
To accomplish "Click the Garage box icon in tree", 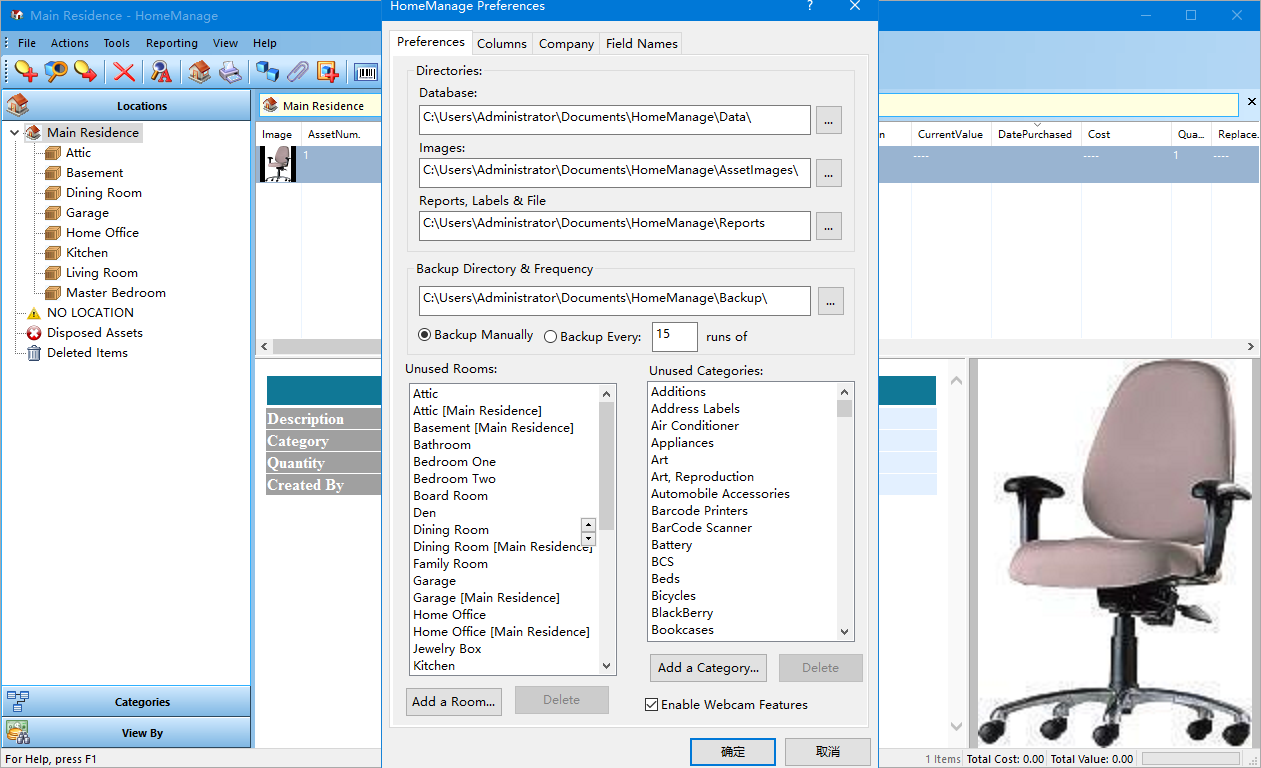I will coord(53,213).
